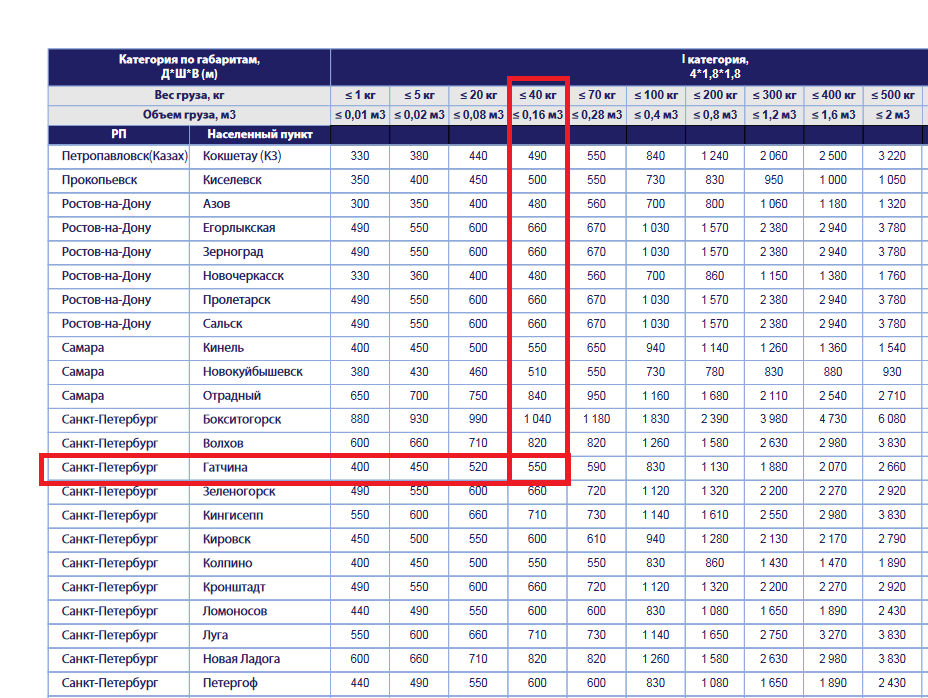
Task: Select the Новокуйбышевск destination cell
Action: [253, 372]
